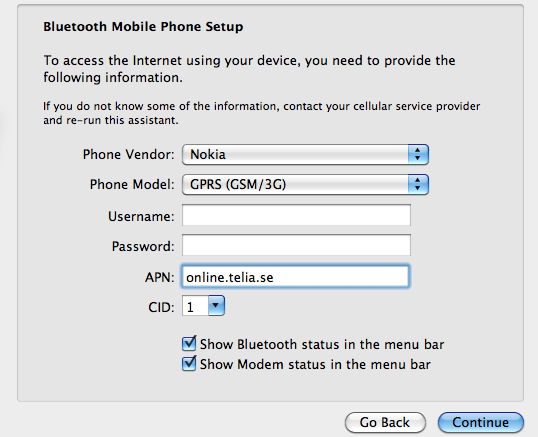This screenshot has height=437, width=538.
Task: Focus the Password text field
Action: tap(296, 245)
